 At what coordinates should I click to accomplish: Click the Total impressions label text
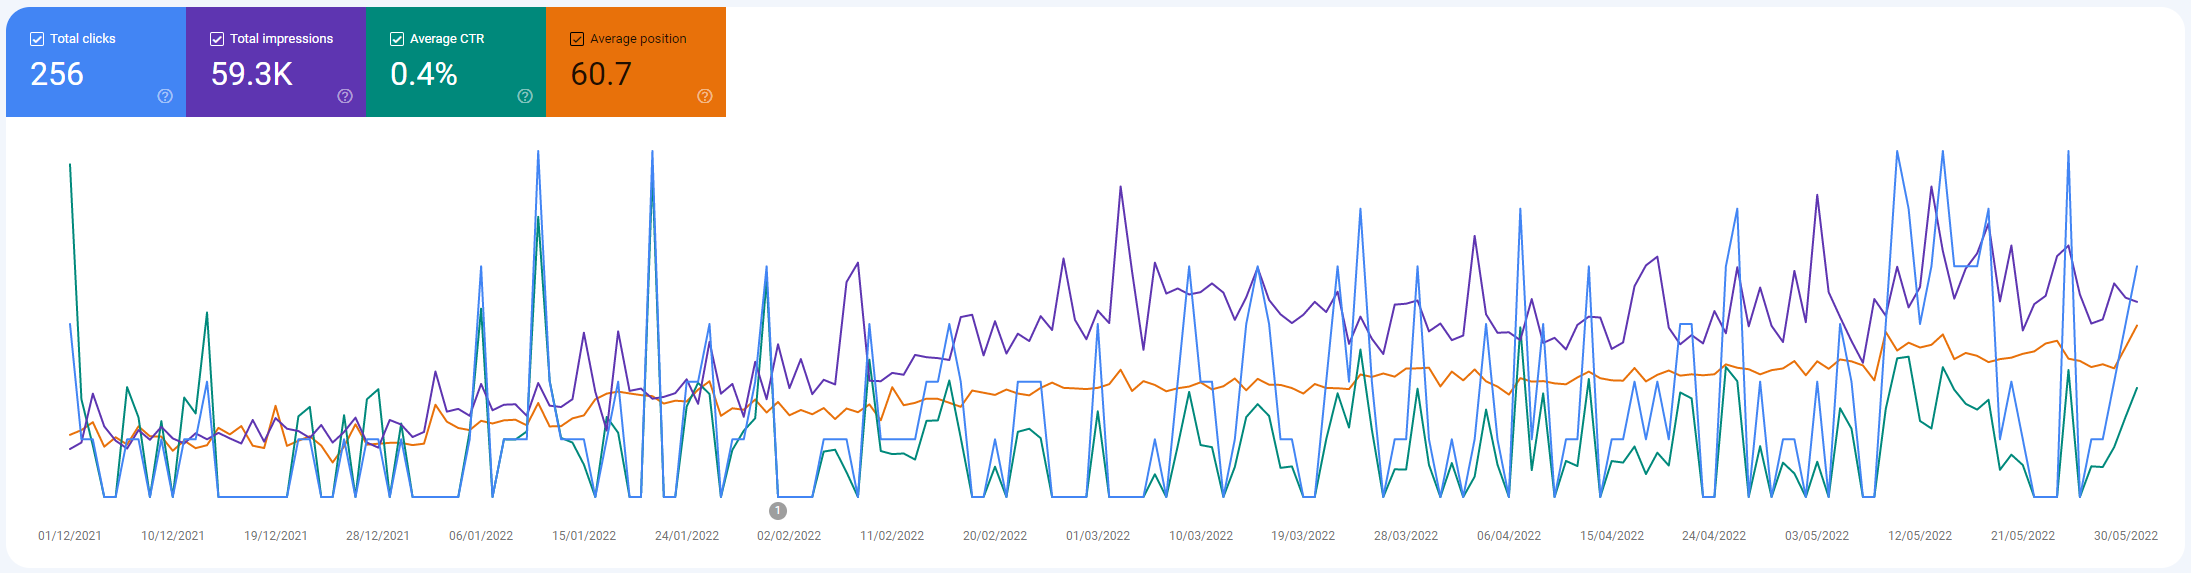pos(281,39)
